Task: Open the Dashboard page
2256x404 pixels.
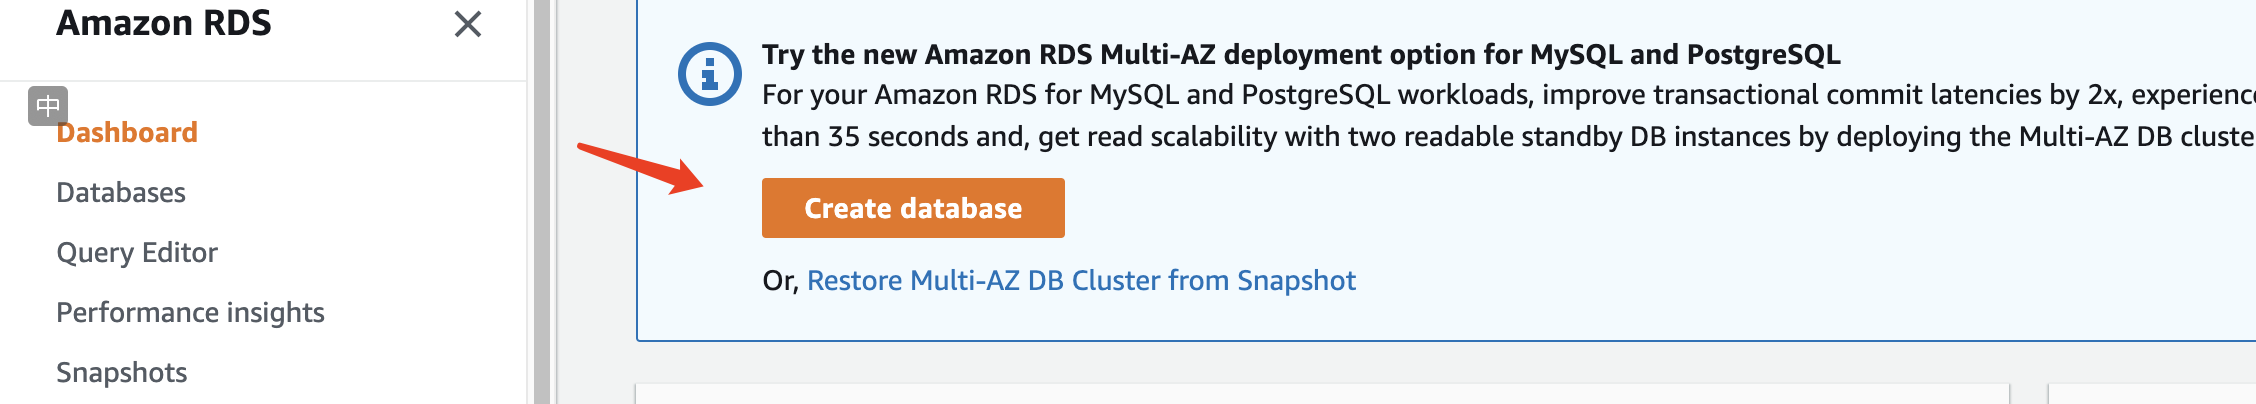Action: point(127,133)
